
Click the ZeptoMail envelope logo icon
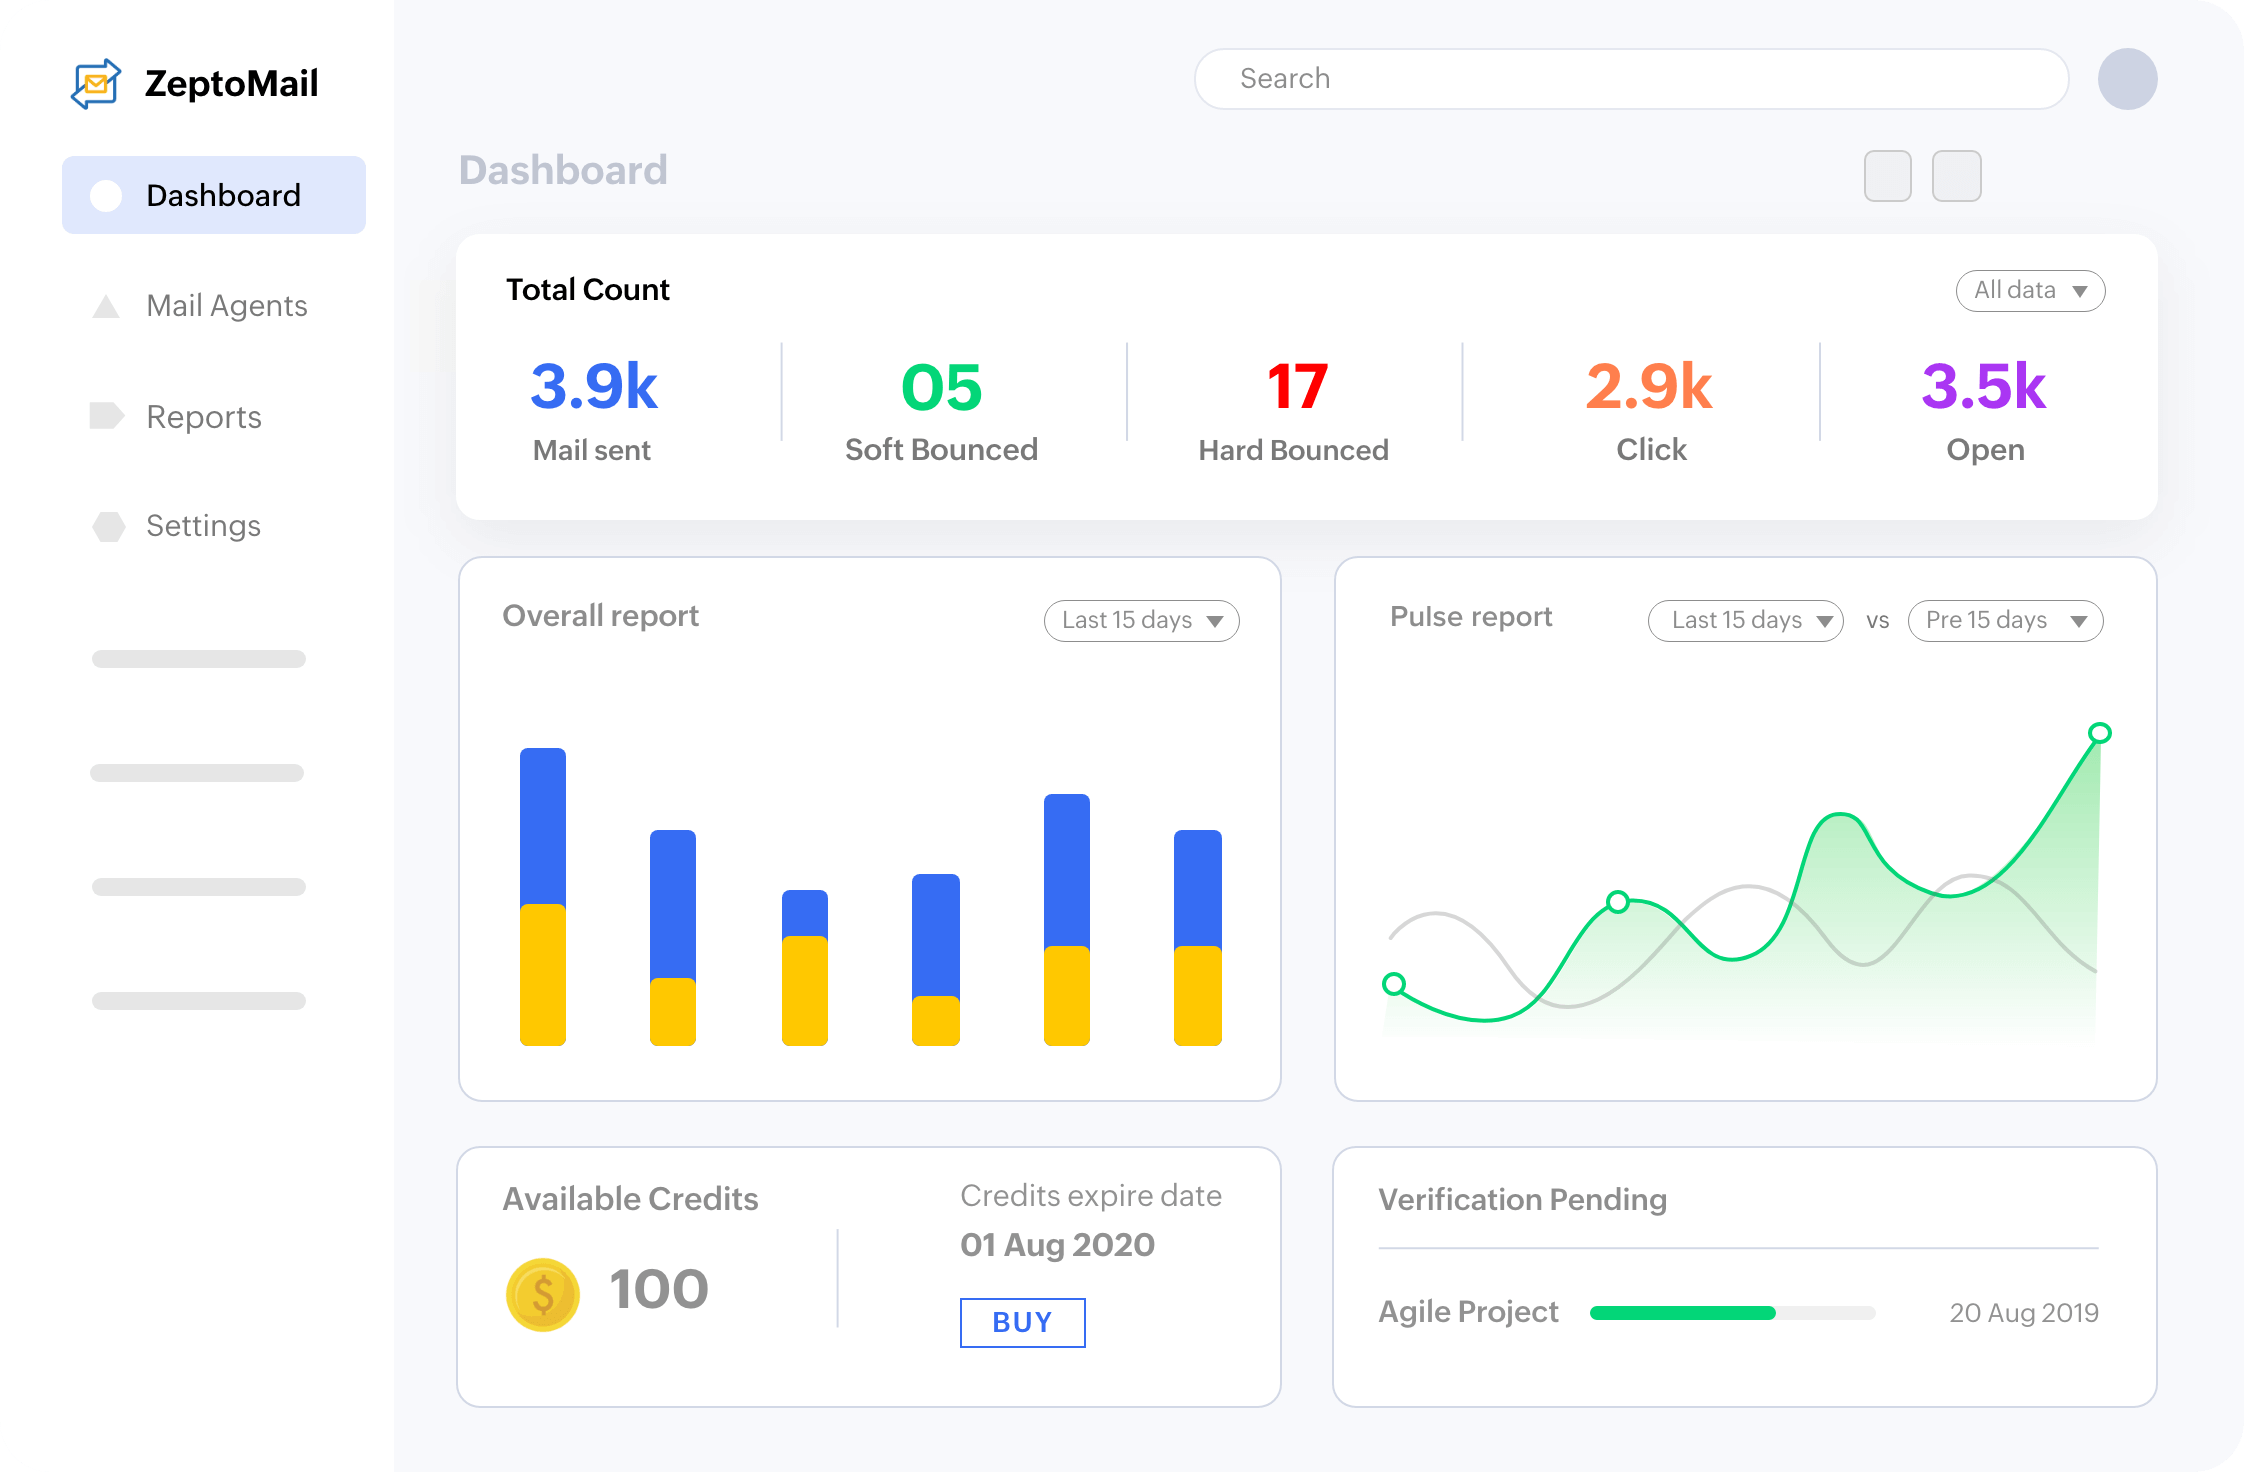pyautogui.click(x=96, y=84)
